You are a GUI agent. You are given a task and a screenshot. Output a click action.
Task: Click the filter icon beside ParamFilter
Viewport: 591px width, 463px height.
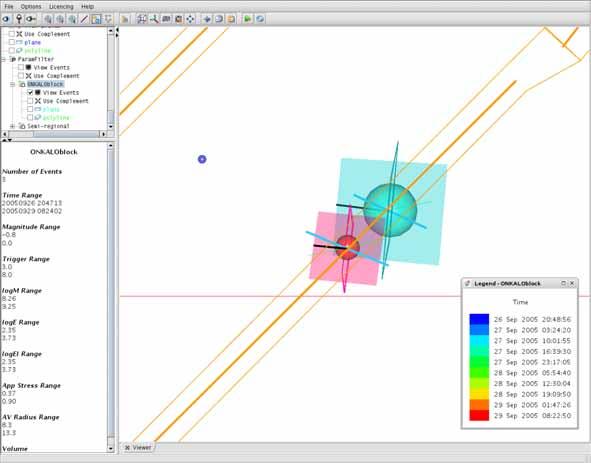(x=13, y=59)
